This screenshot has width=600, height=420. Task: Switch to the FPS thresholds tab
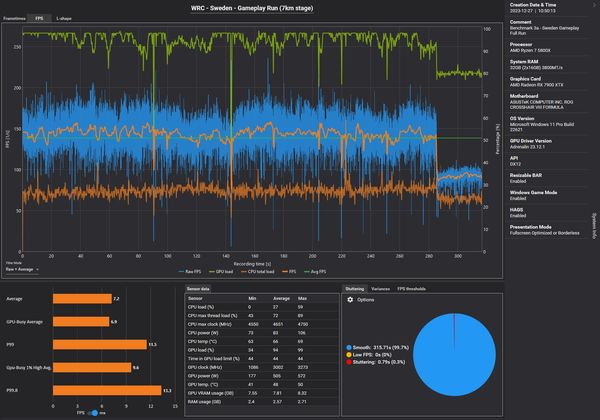[x=414, y=287]
